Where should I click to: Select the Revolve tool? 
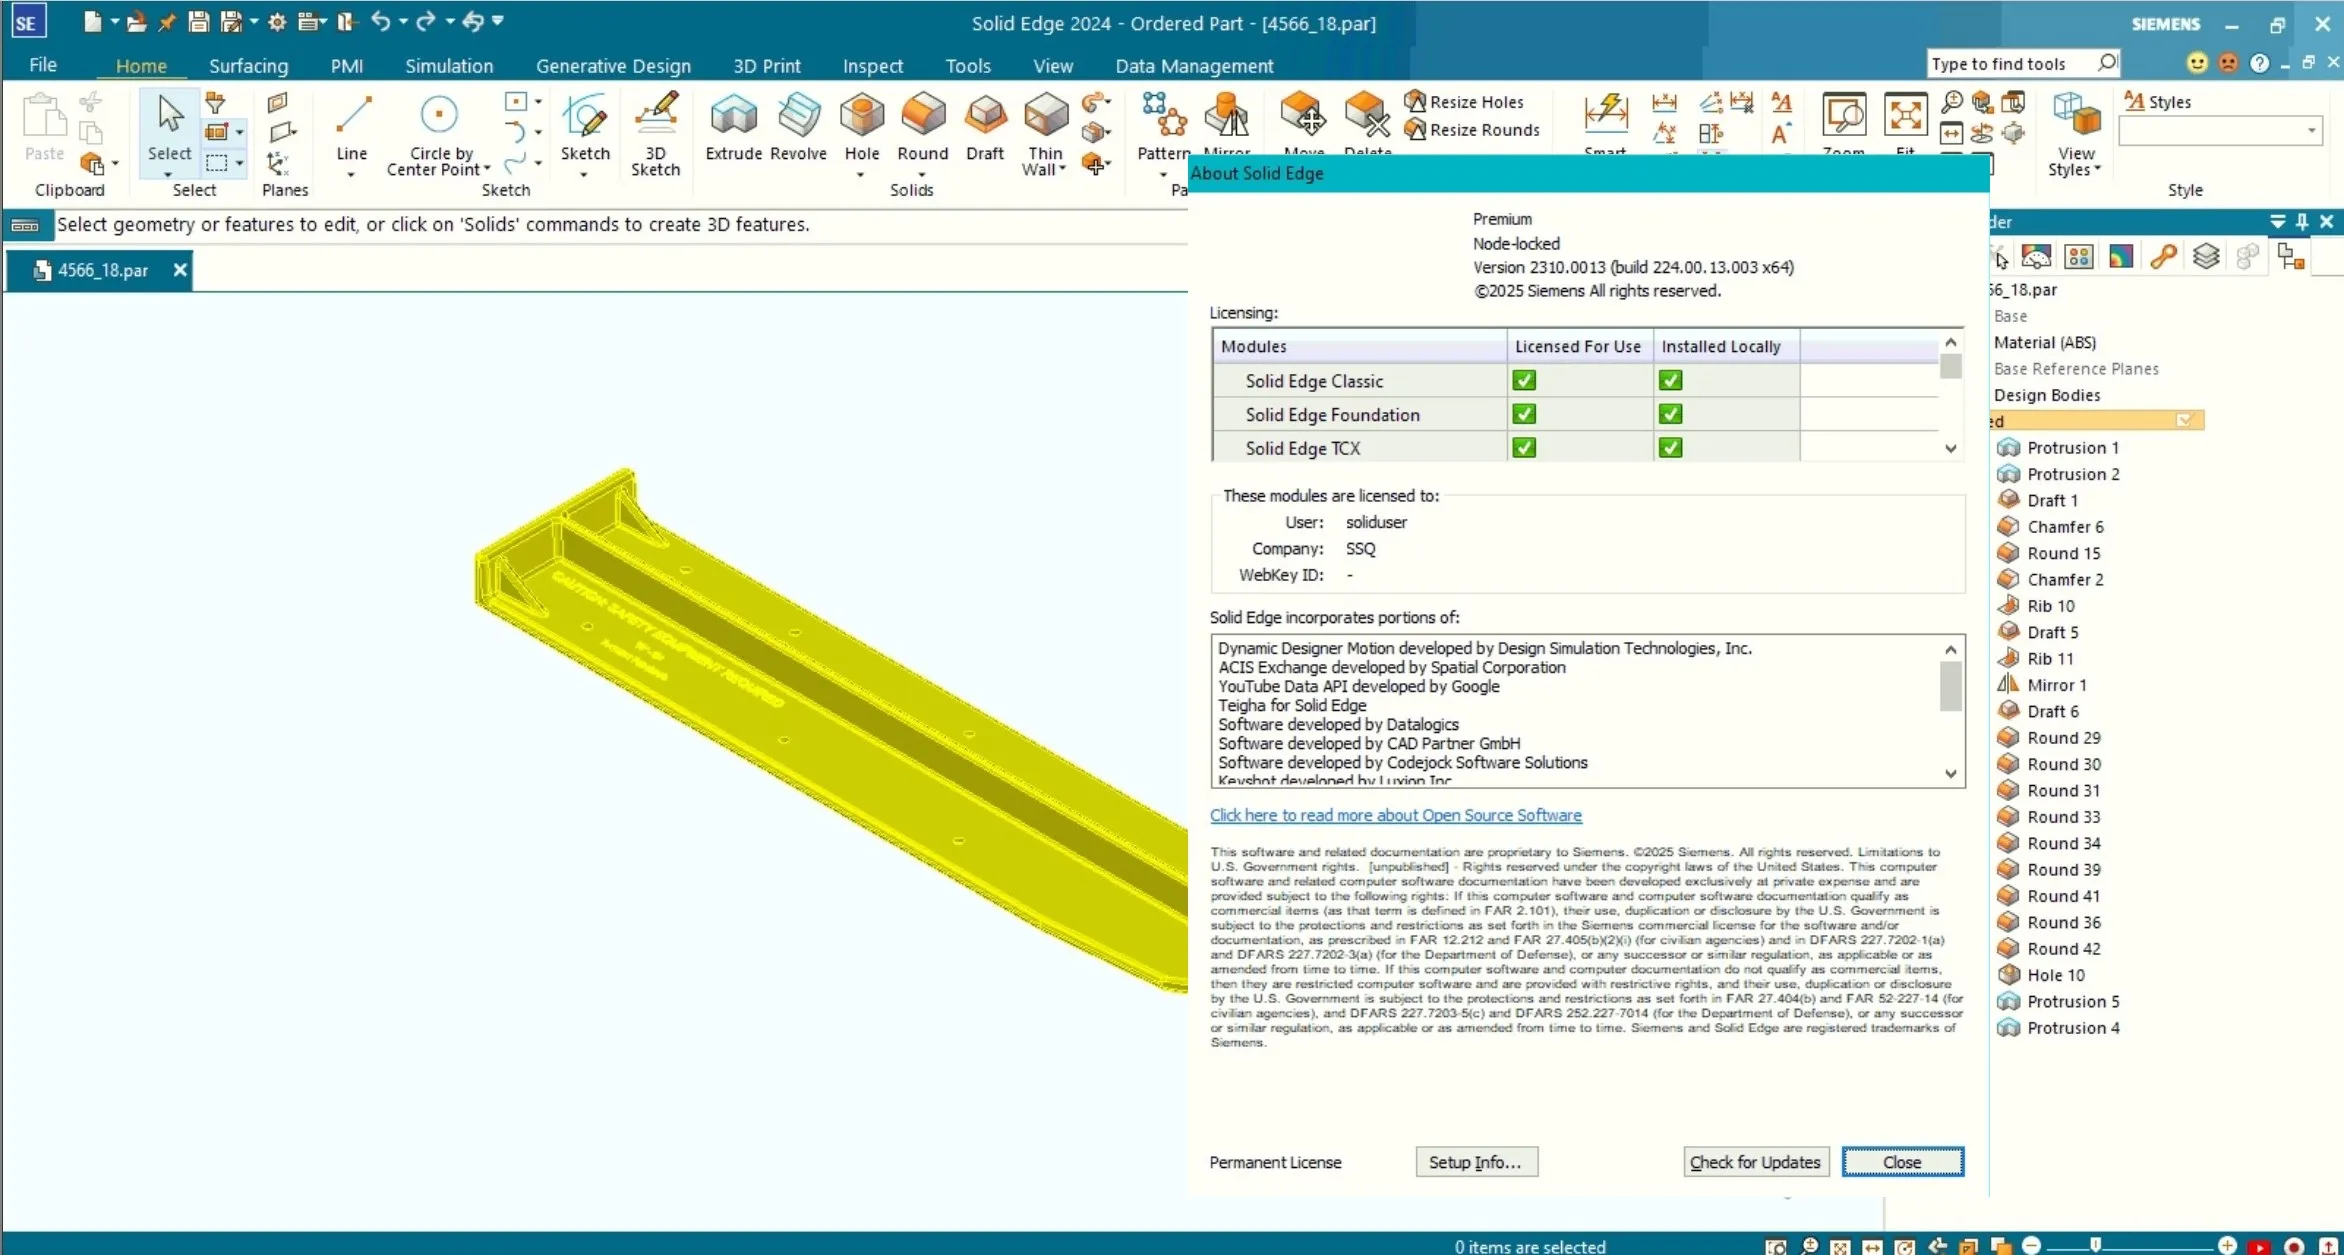(798, 127)
